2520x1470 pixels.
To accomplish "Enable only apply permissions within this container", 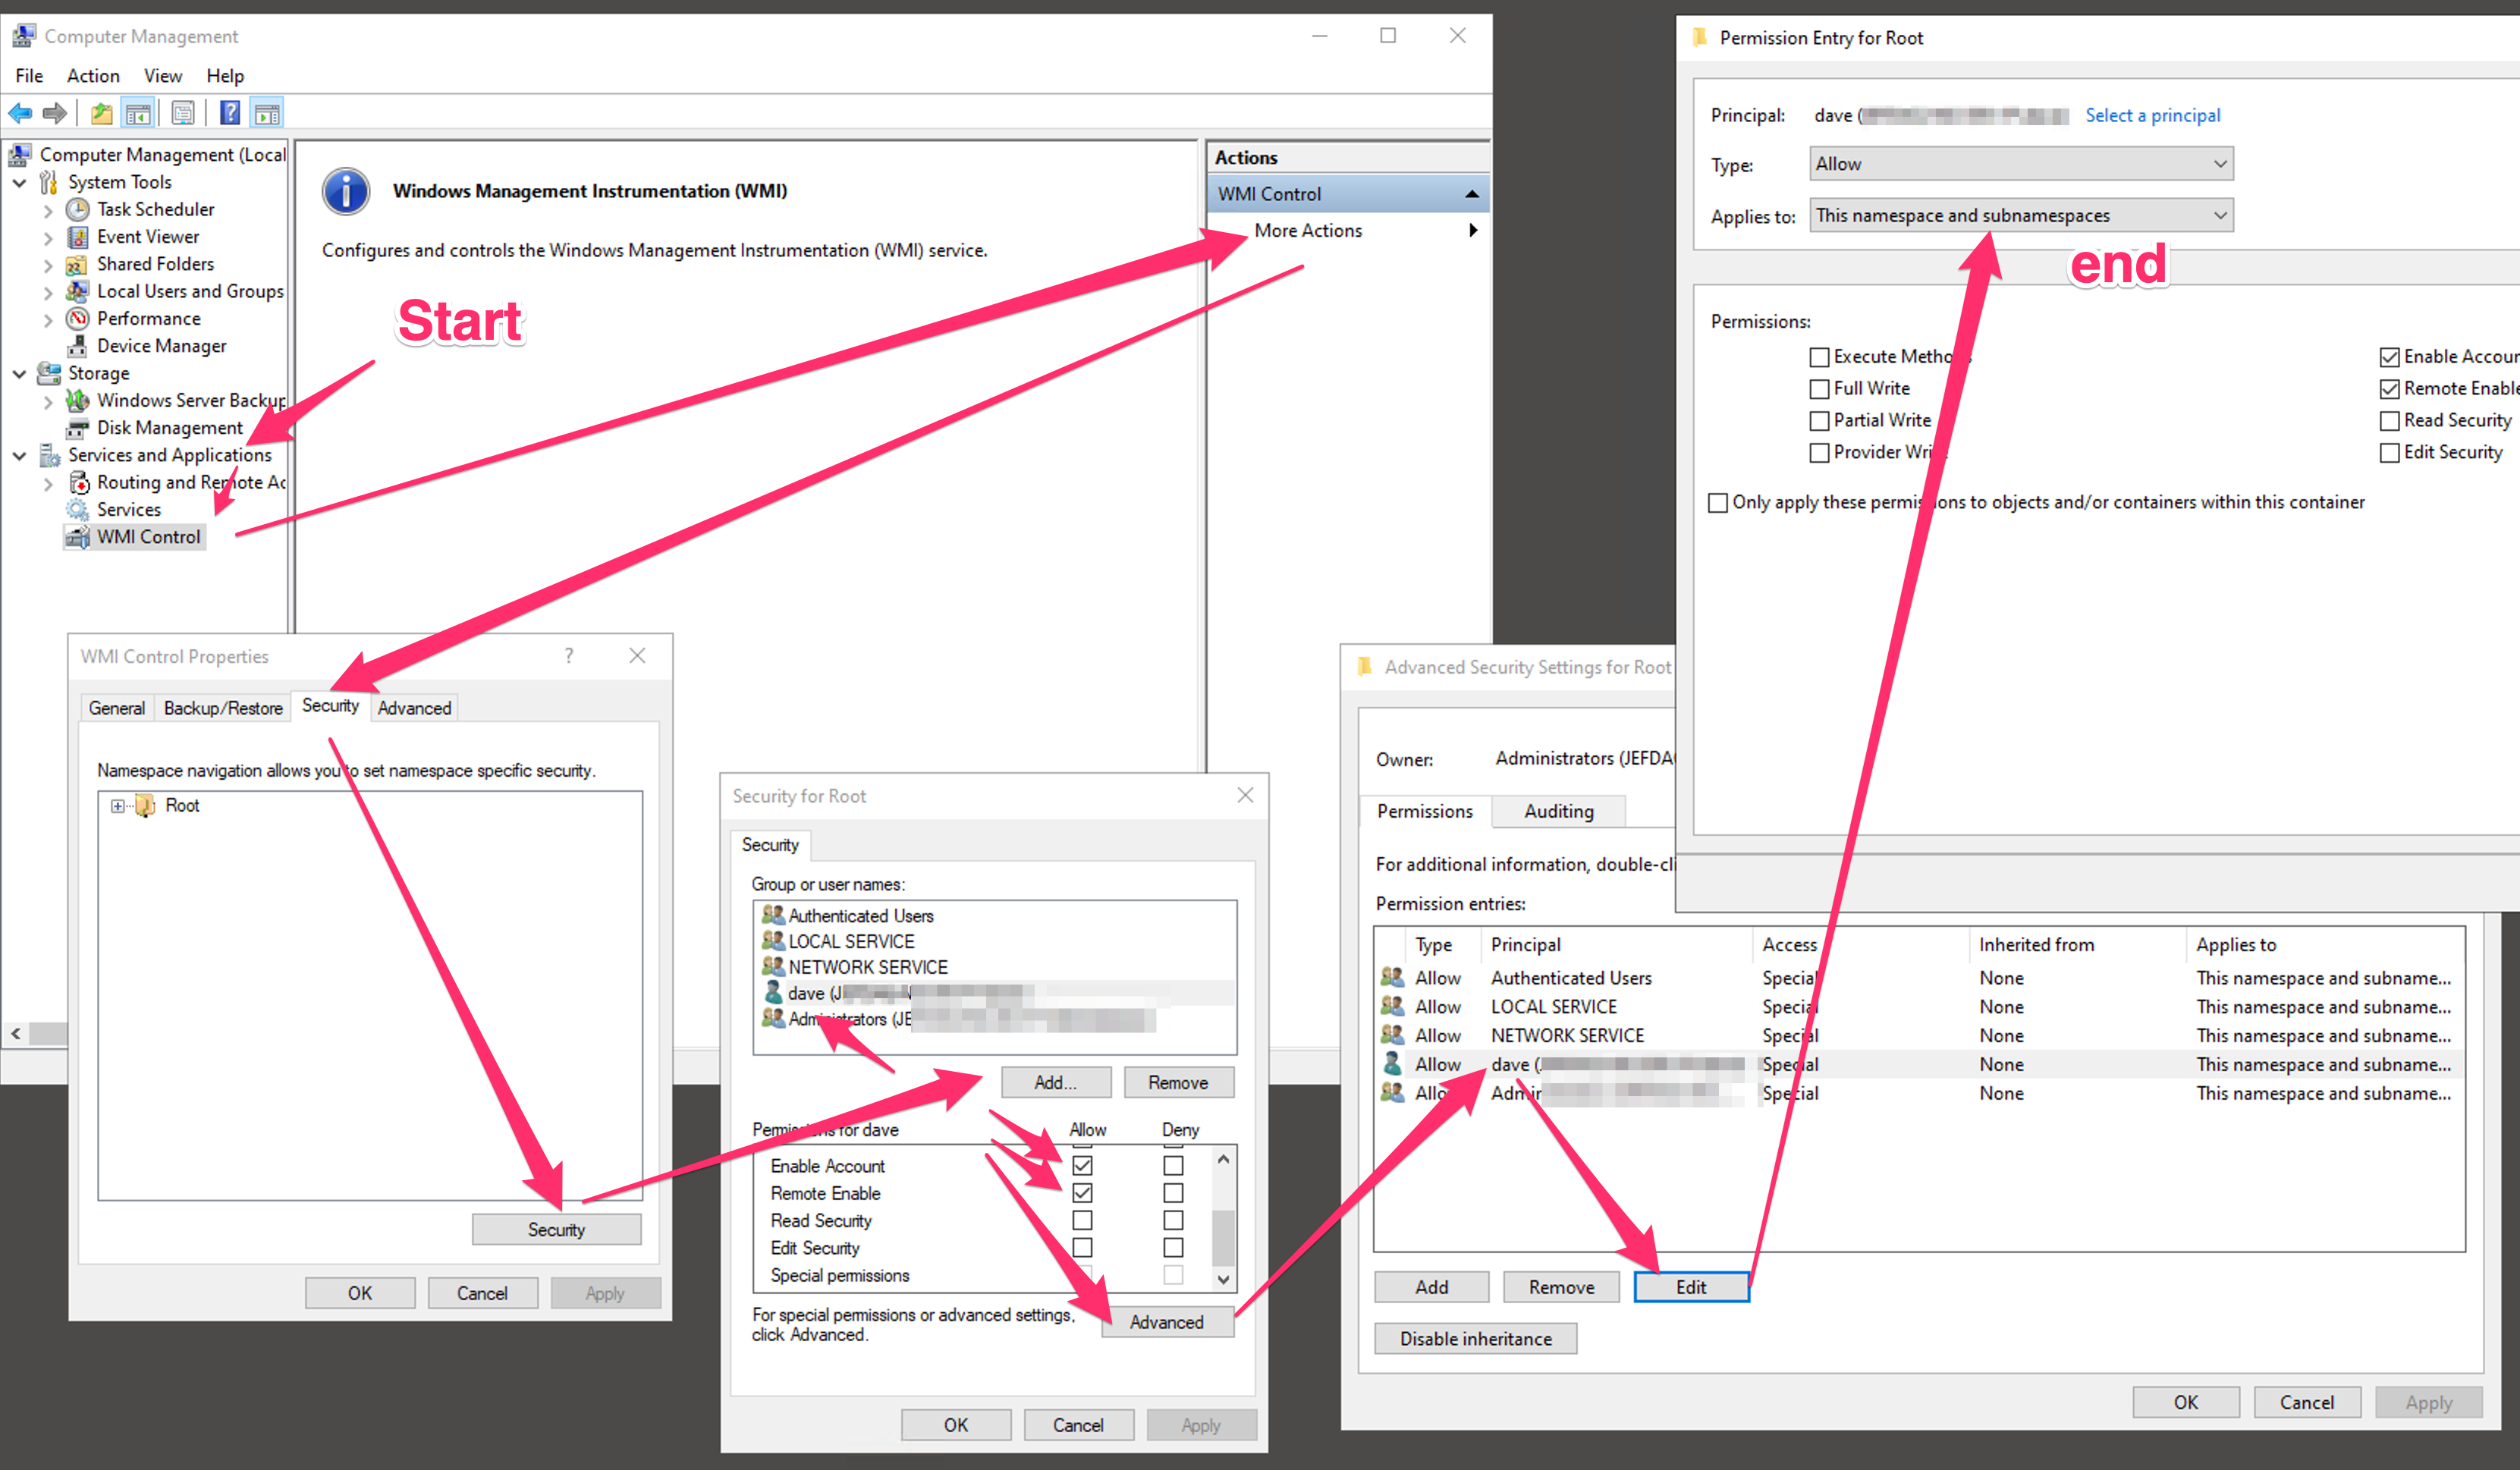I will pos(1718,502).
